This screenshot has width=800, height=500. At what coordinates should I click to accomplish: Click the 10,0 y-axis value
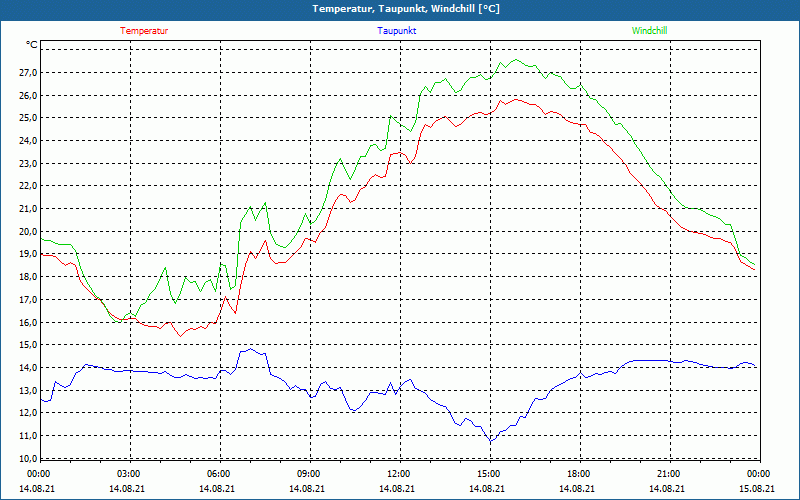[29, 458]
